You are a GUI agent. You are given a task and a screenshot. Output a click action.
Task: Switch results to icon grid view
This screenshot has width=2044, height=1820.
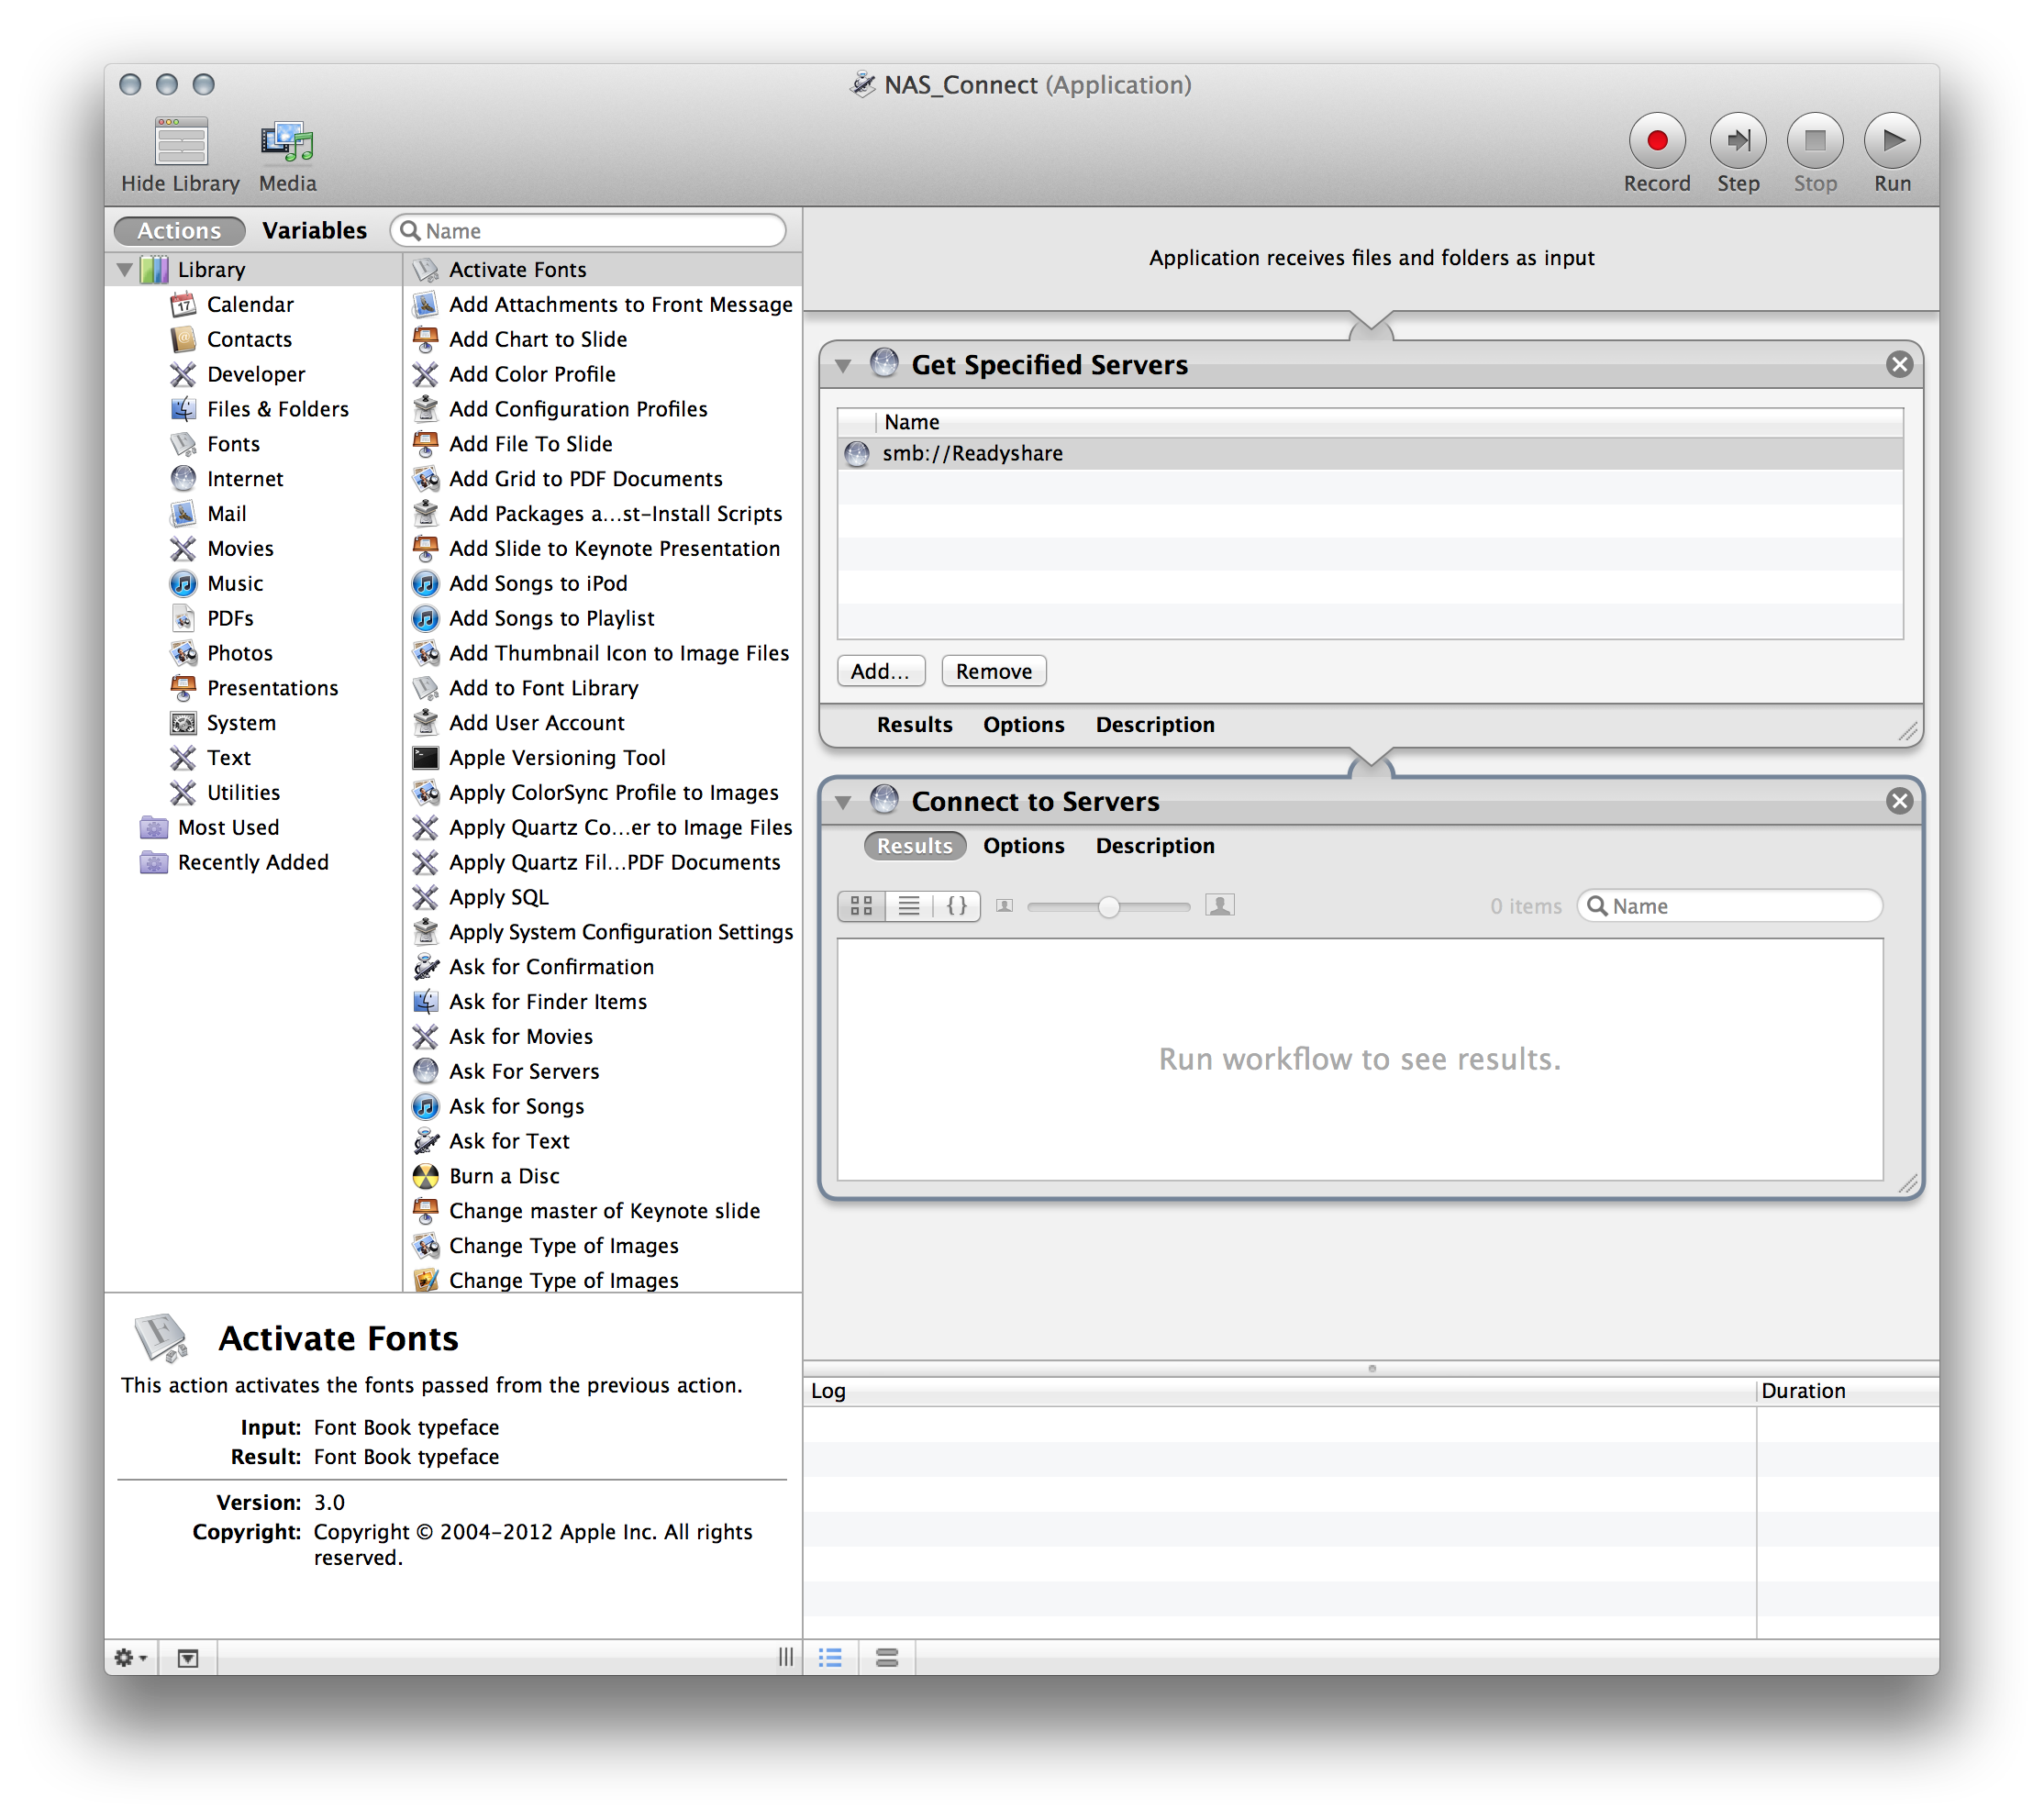[861, 906]
